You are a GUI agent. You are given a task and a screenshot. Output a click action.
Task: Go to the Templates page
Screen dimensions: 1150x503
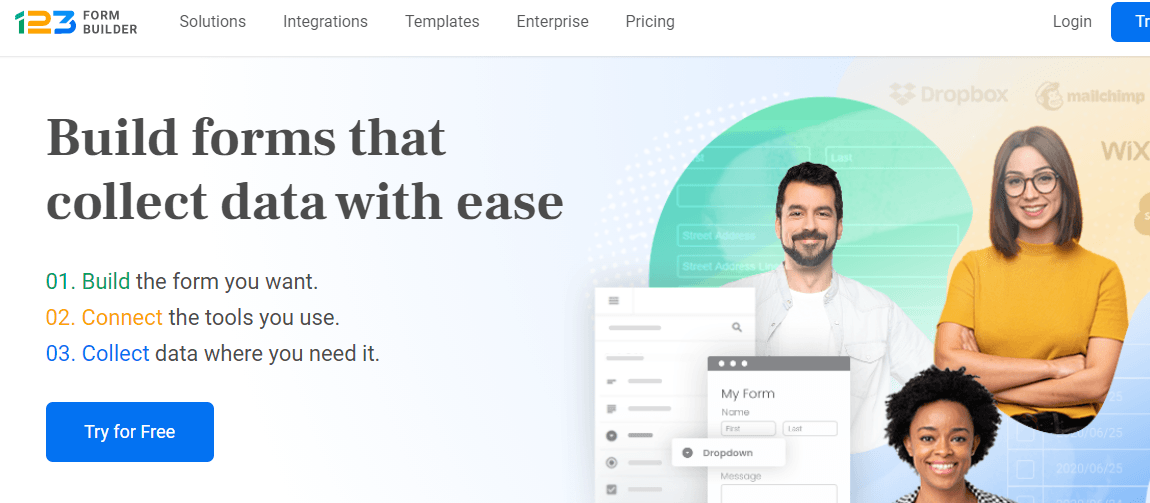coord(442,21)
